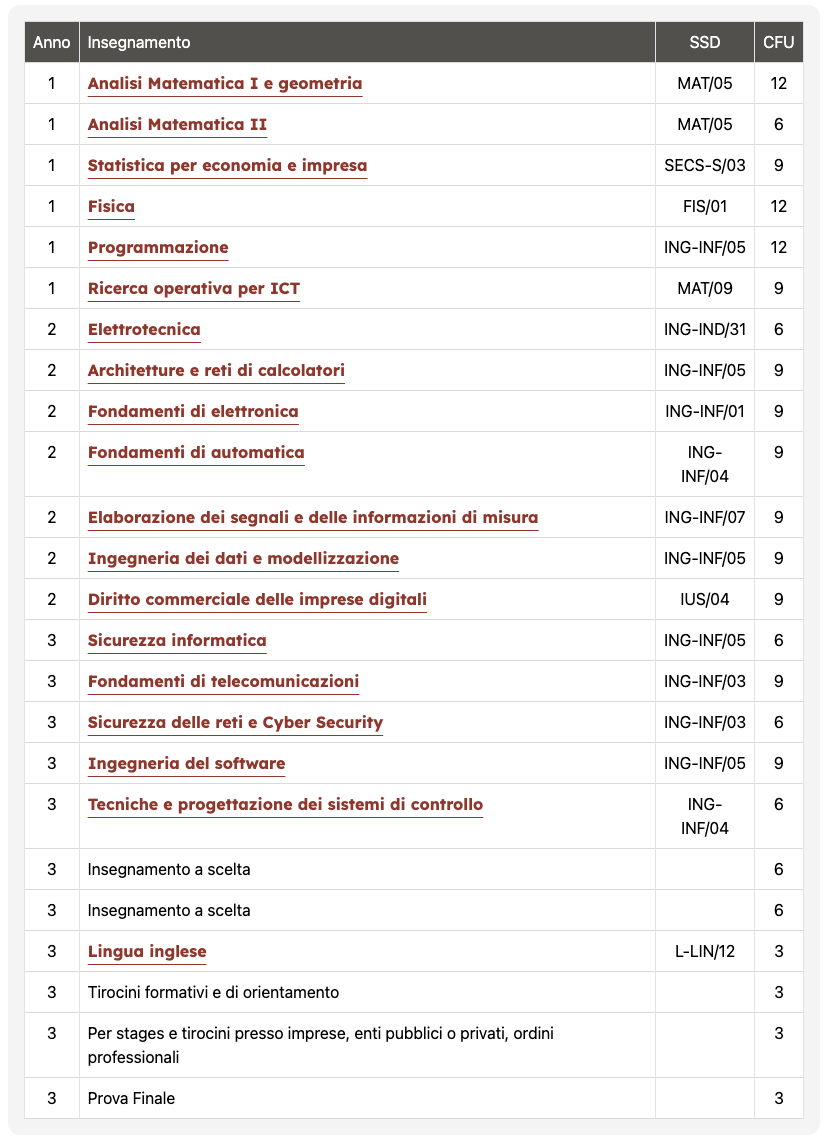Open the Analisi Matematica I e geometria course
The image size is (828, 1140).
pyautogui.click(x=225, y=84)
